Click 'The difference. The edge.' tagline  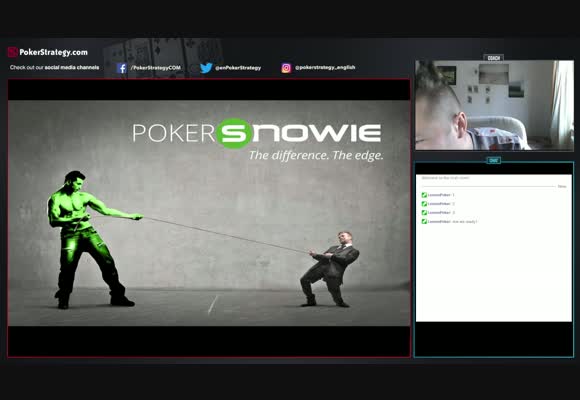[316, 155]
